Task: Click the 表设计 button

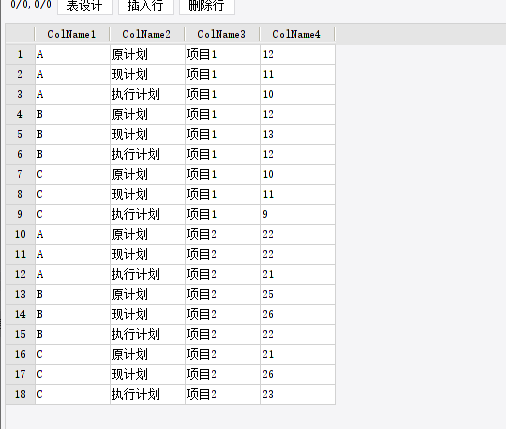Action: pos(85,6)
